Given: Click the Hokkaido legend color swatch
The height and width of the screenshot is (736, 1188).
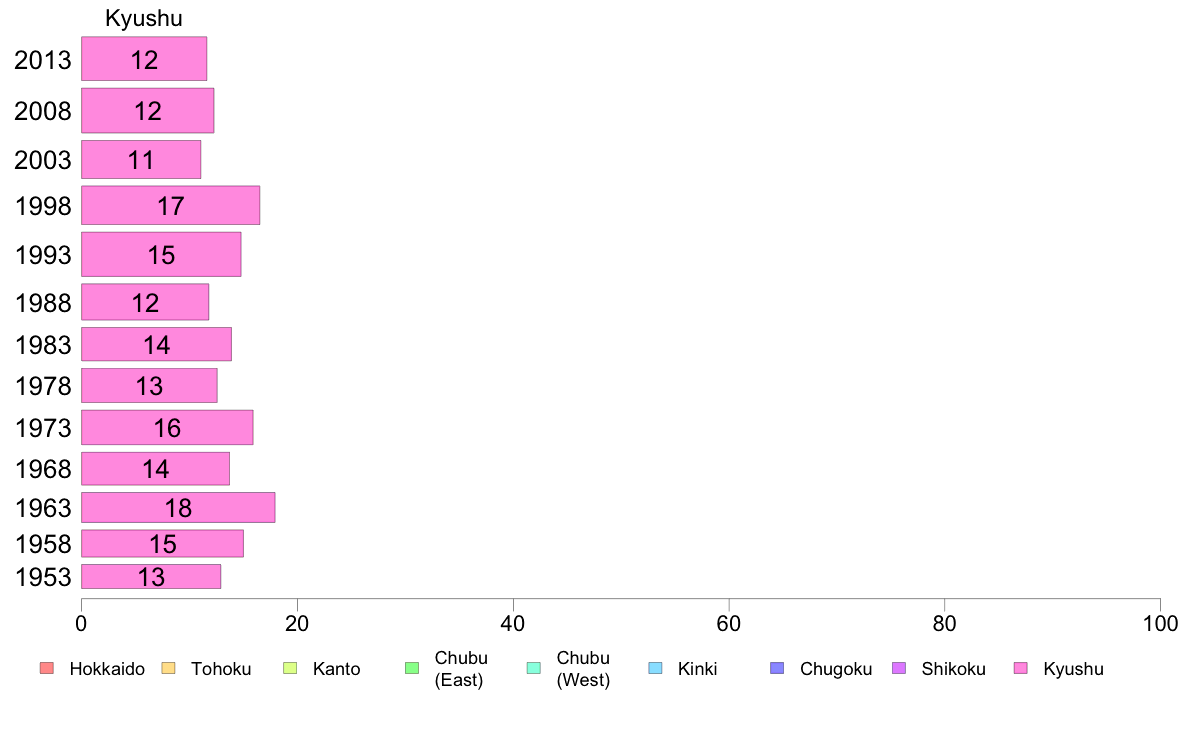Looking at the screenshot, I should tap(47, 668).
